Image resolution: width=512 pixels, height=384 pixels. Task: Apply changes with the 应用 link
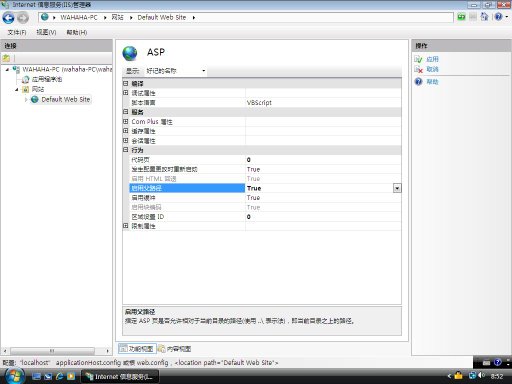tap(432, 59)
